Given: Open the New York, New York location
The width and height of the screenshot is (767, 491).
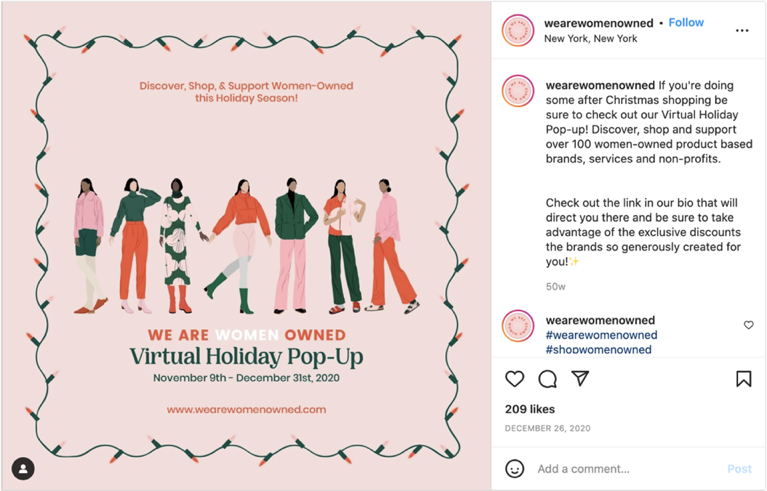Looking at the screenshot, I should (x=590, y=39).
